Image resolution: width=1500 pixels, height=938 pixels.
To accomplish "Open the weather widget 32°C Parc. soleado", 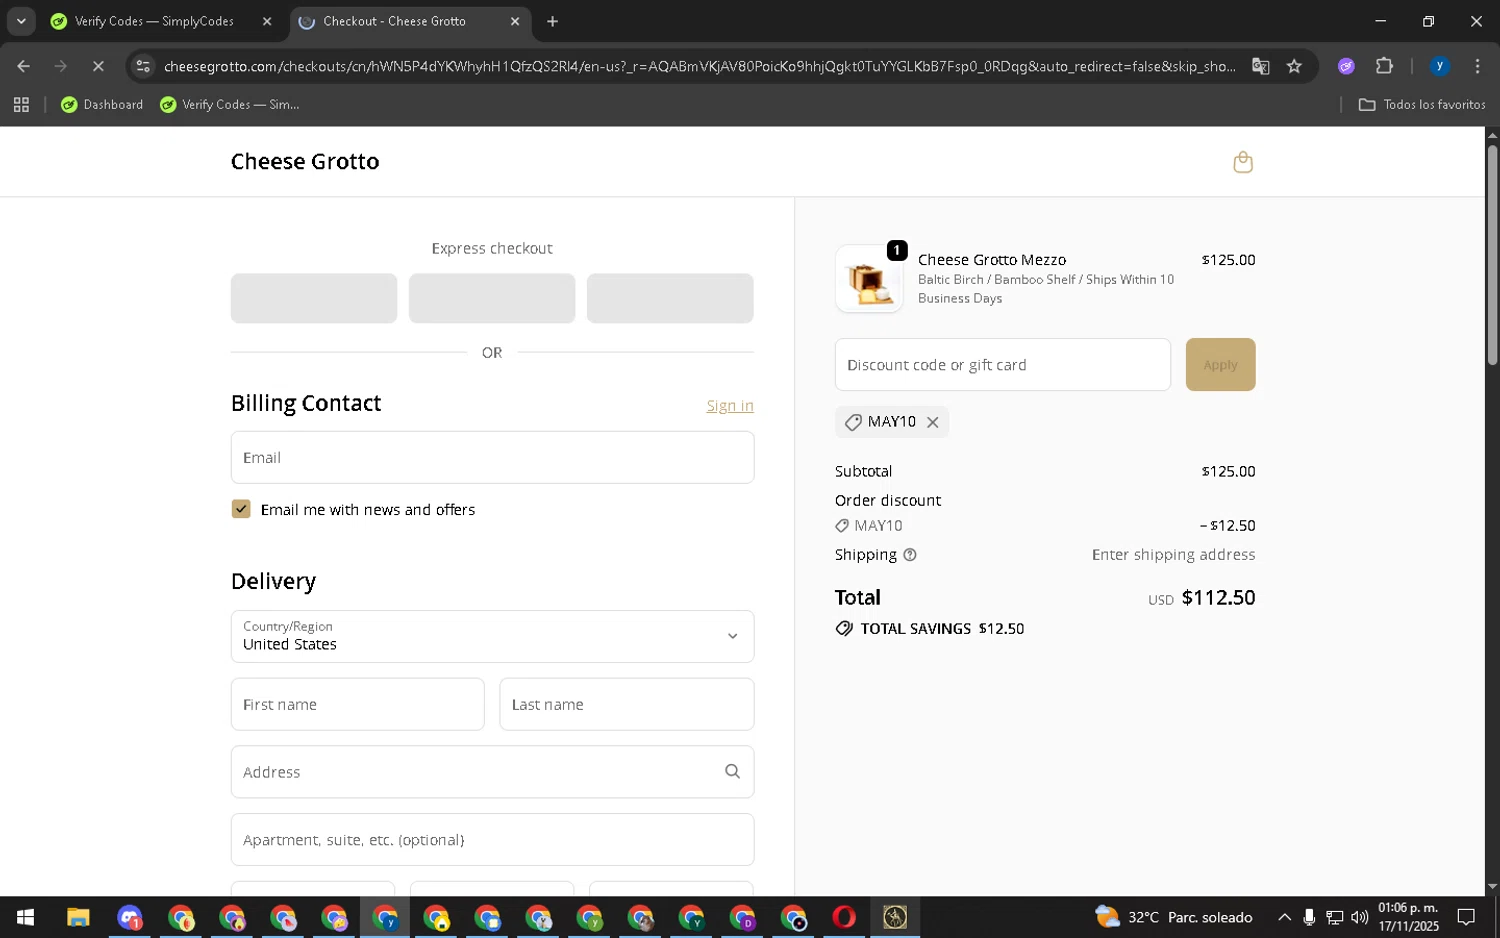I will [1173, 918].
